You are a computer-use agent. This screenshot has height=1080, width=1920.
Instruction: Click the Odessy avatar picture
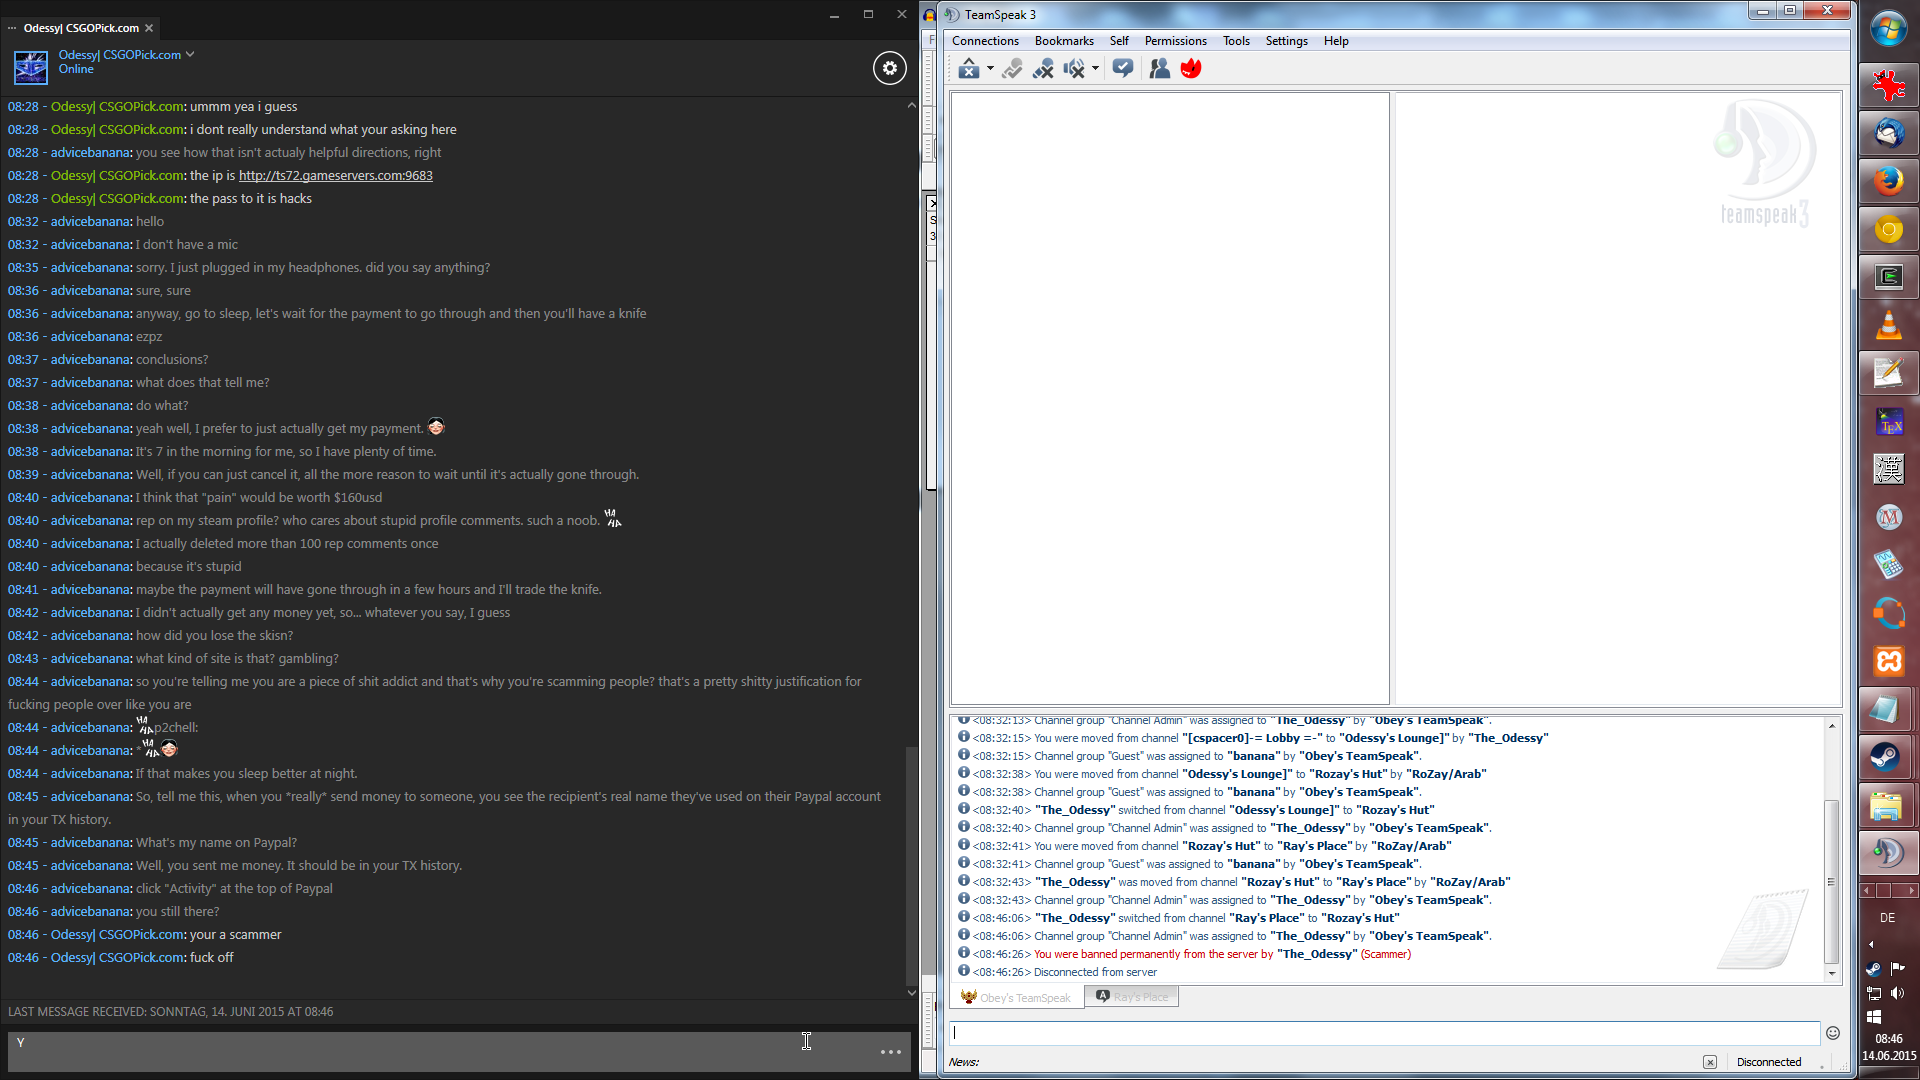pyautogui.click(x=31, y=68)
